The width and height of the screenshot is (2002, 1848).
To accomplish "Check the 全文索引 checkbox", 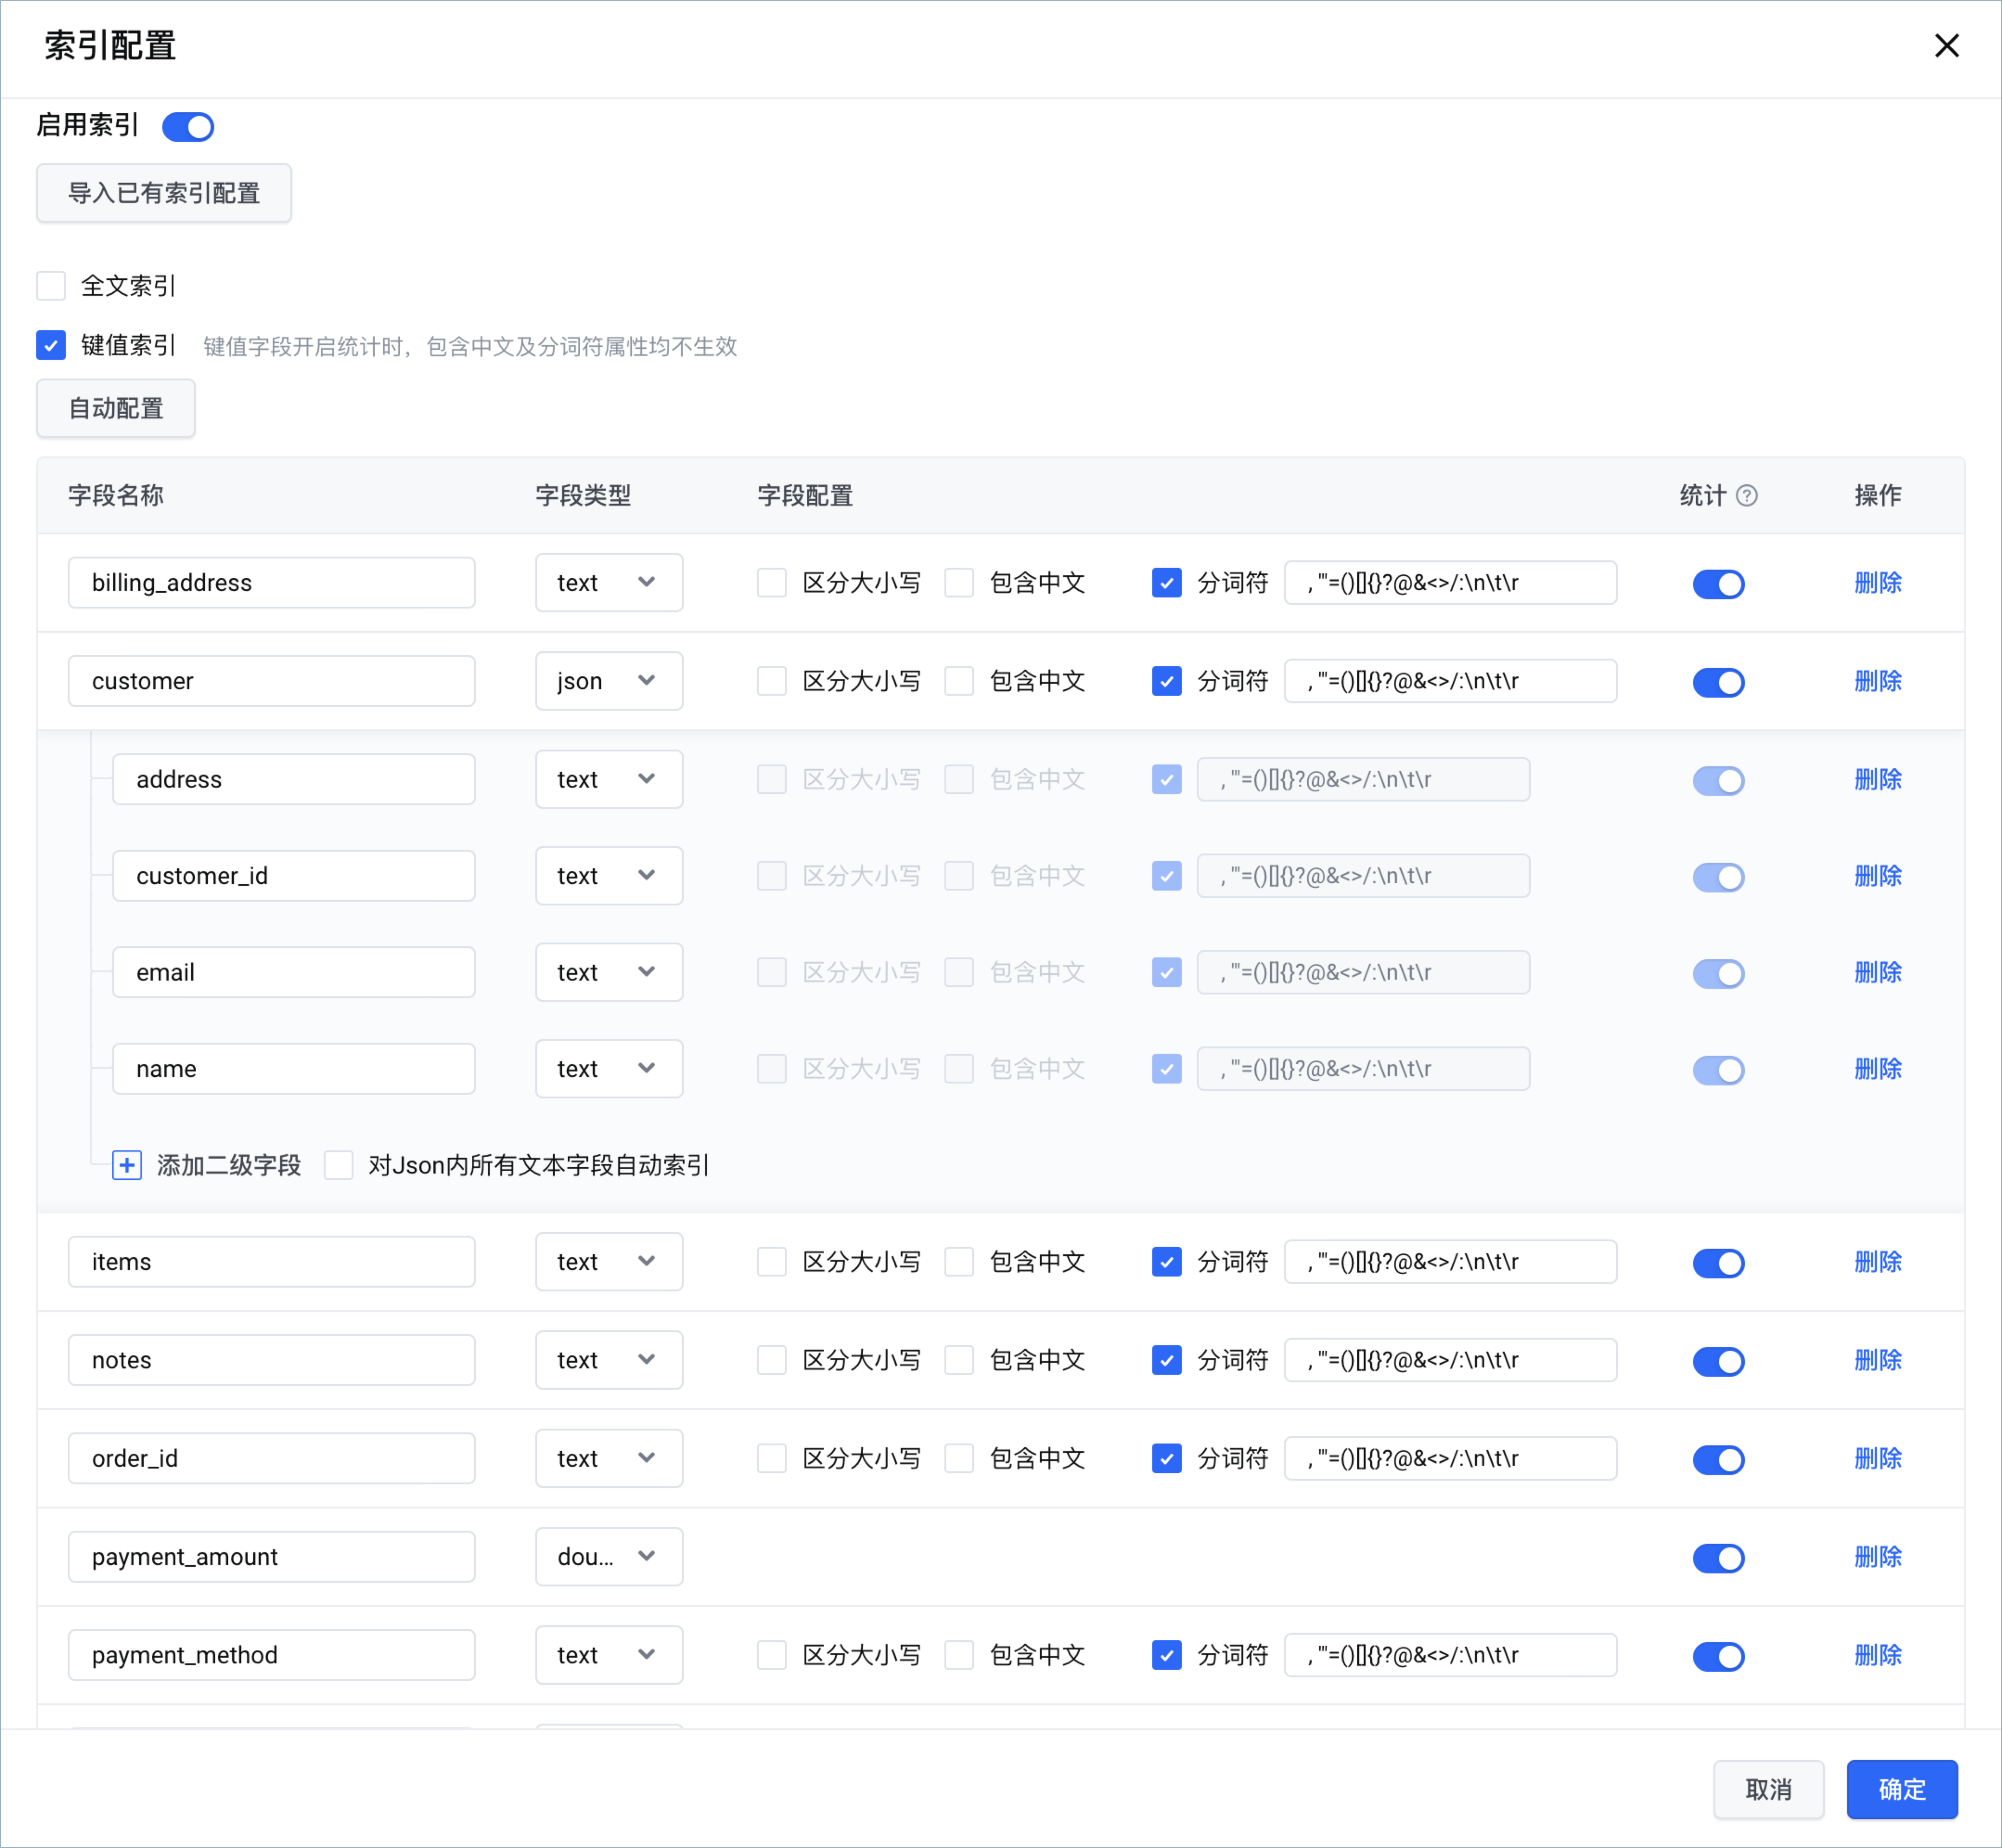I will coord(51,286).
